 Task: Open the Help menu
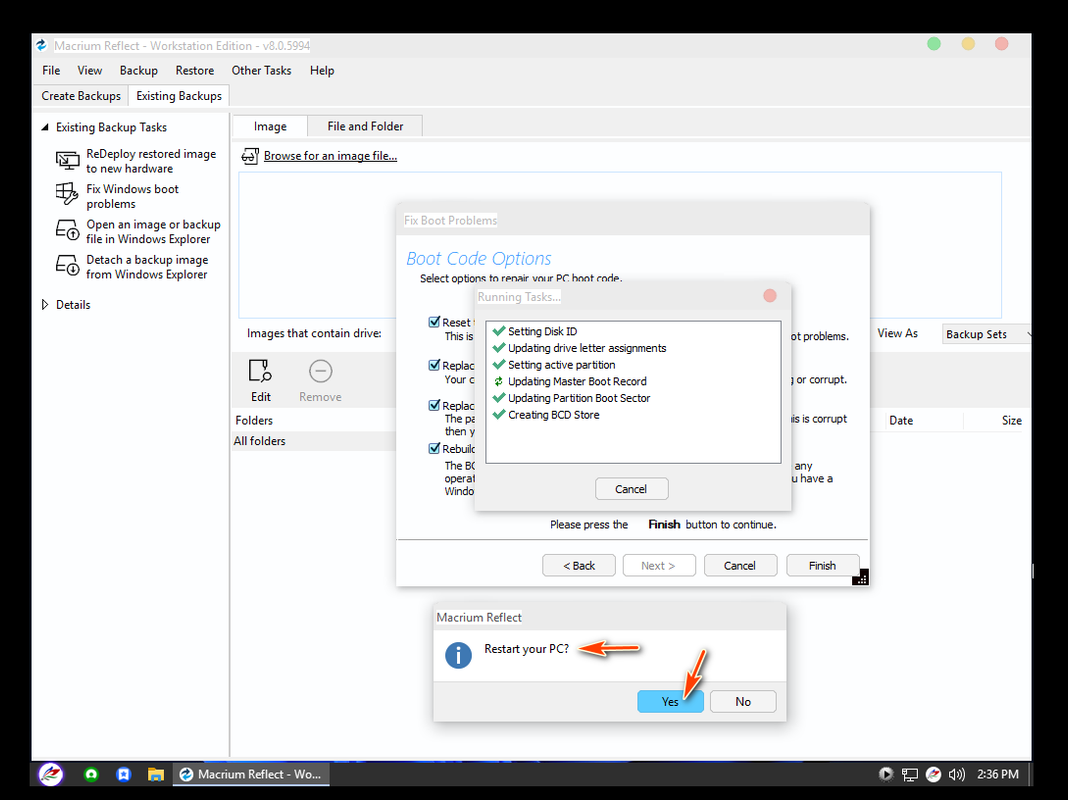tap(321, 70)
